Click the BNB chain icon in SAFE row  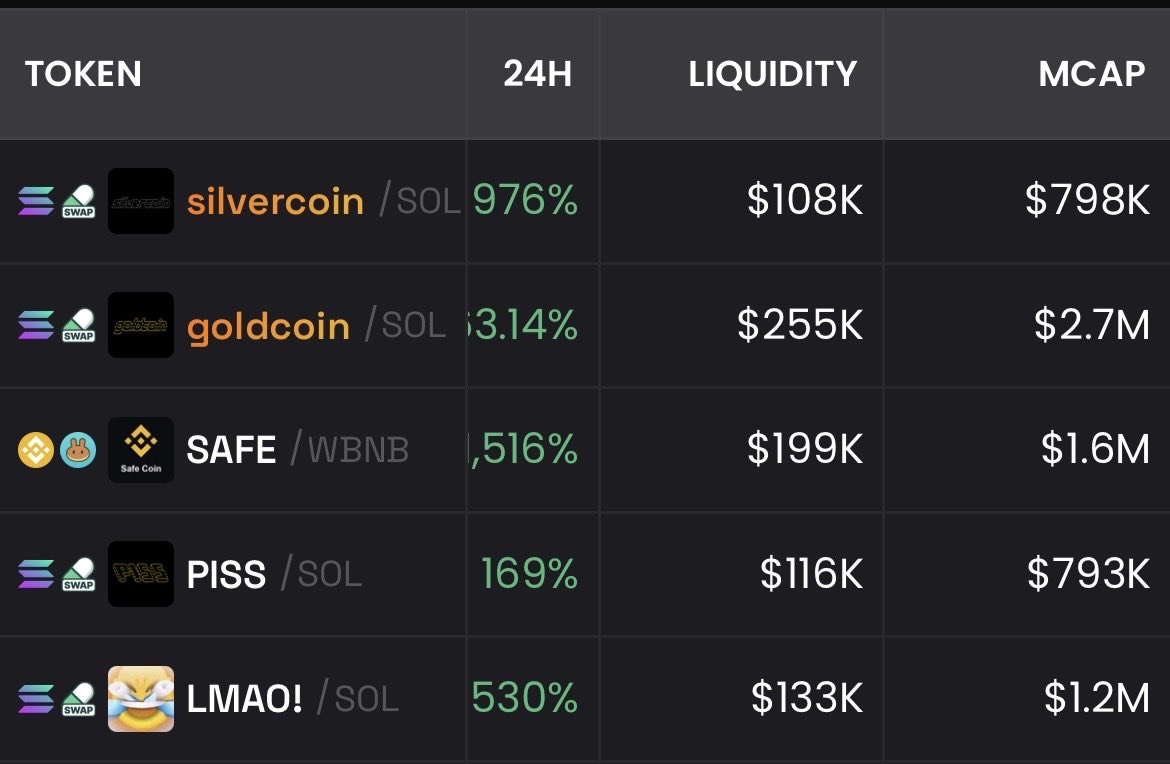point(36,450)
